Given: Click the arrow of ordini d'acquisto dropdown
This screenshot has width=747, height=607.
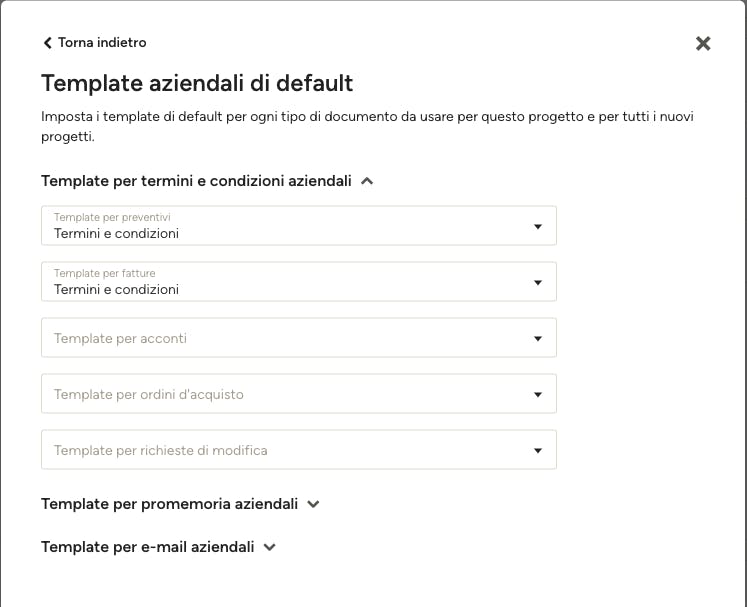Looking at the screenshot, I should pos(538,395).
